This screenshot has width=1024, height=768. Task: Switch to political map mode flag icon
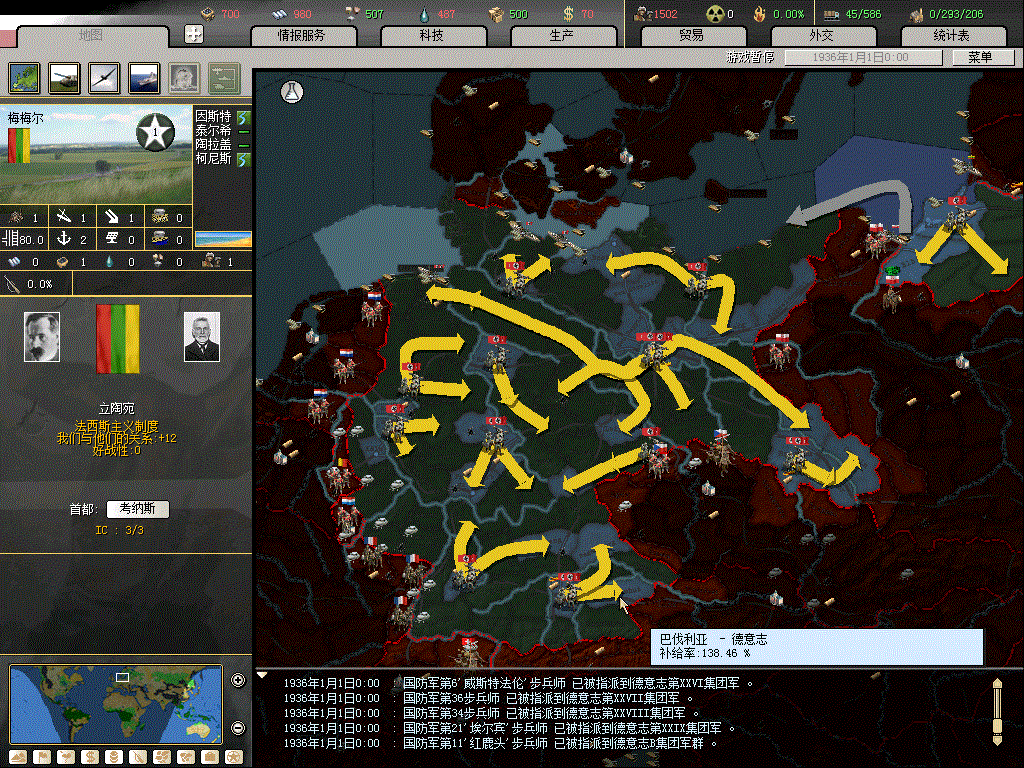pyautogui.click(x=42, y=757)
